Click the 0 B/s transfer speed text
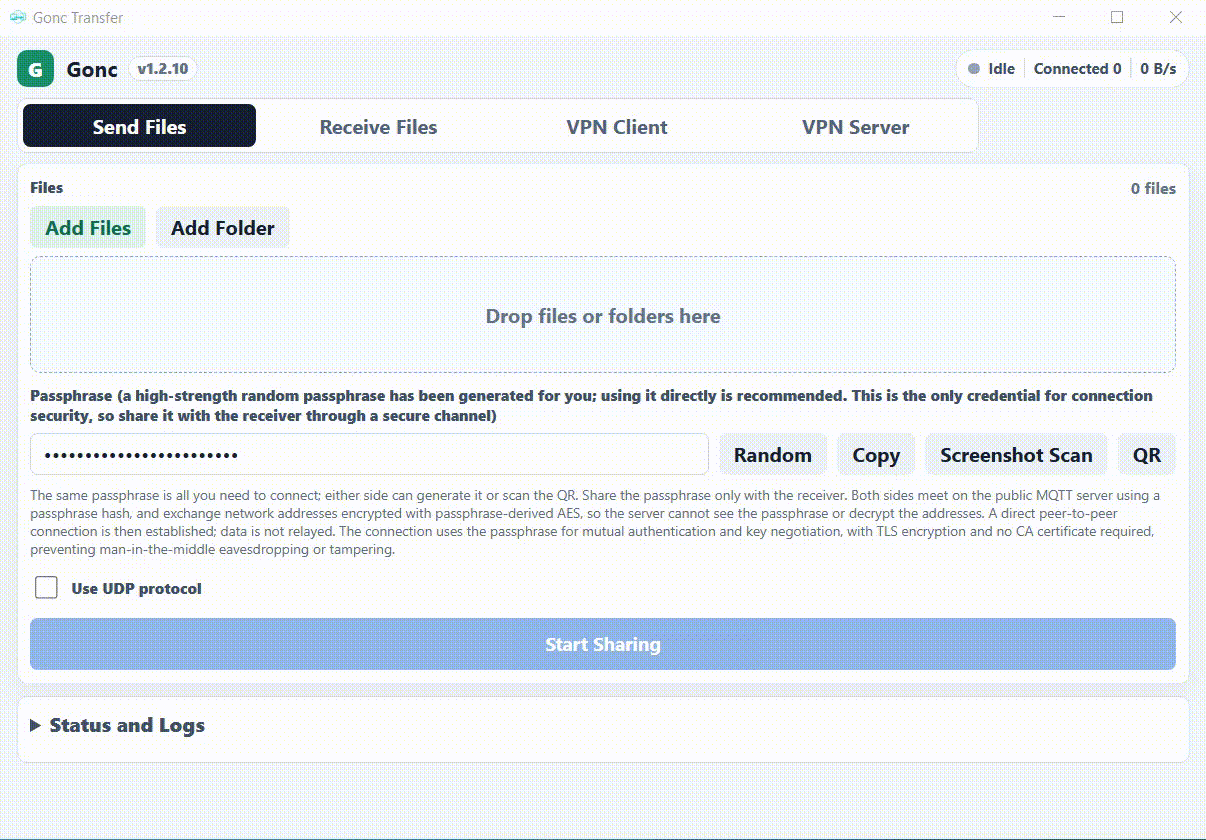Screen dimensions: 1206x840 tap(1158, 69)
